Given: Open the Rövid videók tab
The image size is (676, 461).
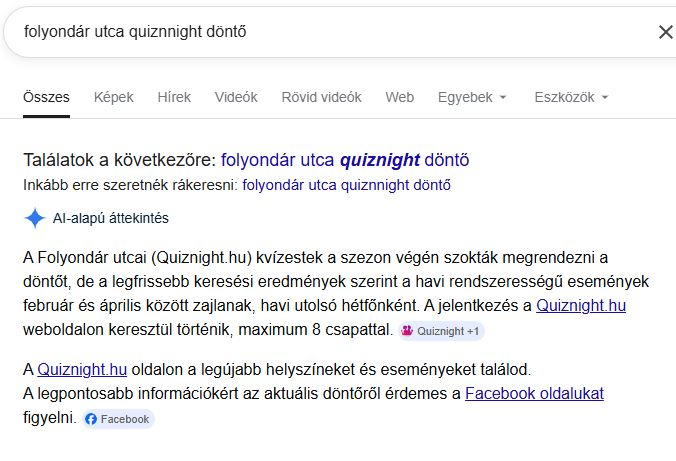Looking at the screenshot, I should point(321,97).
